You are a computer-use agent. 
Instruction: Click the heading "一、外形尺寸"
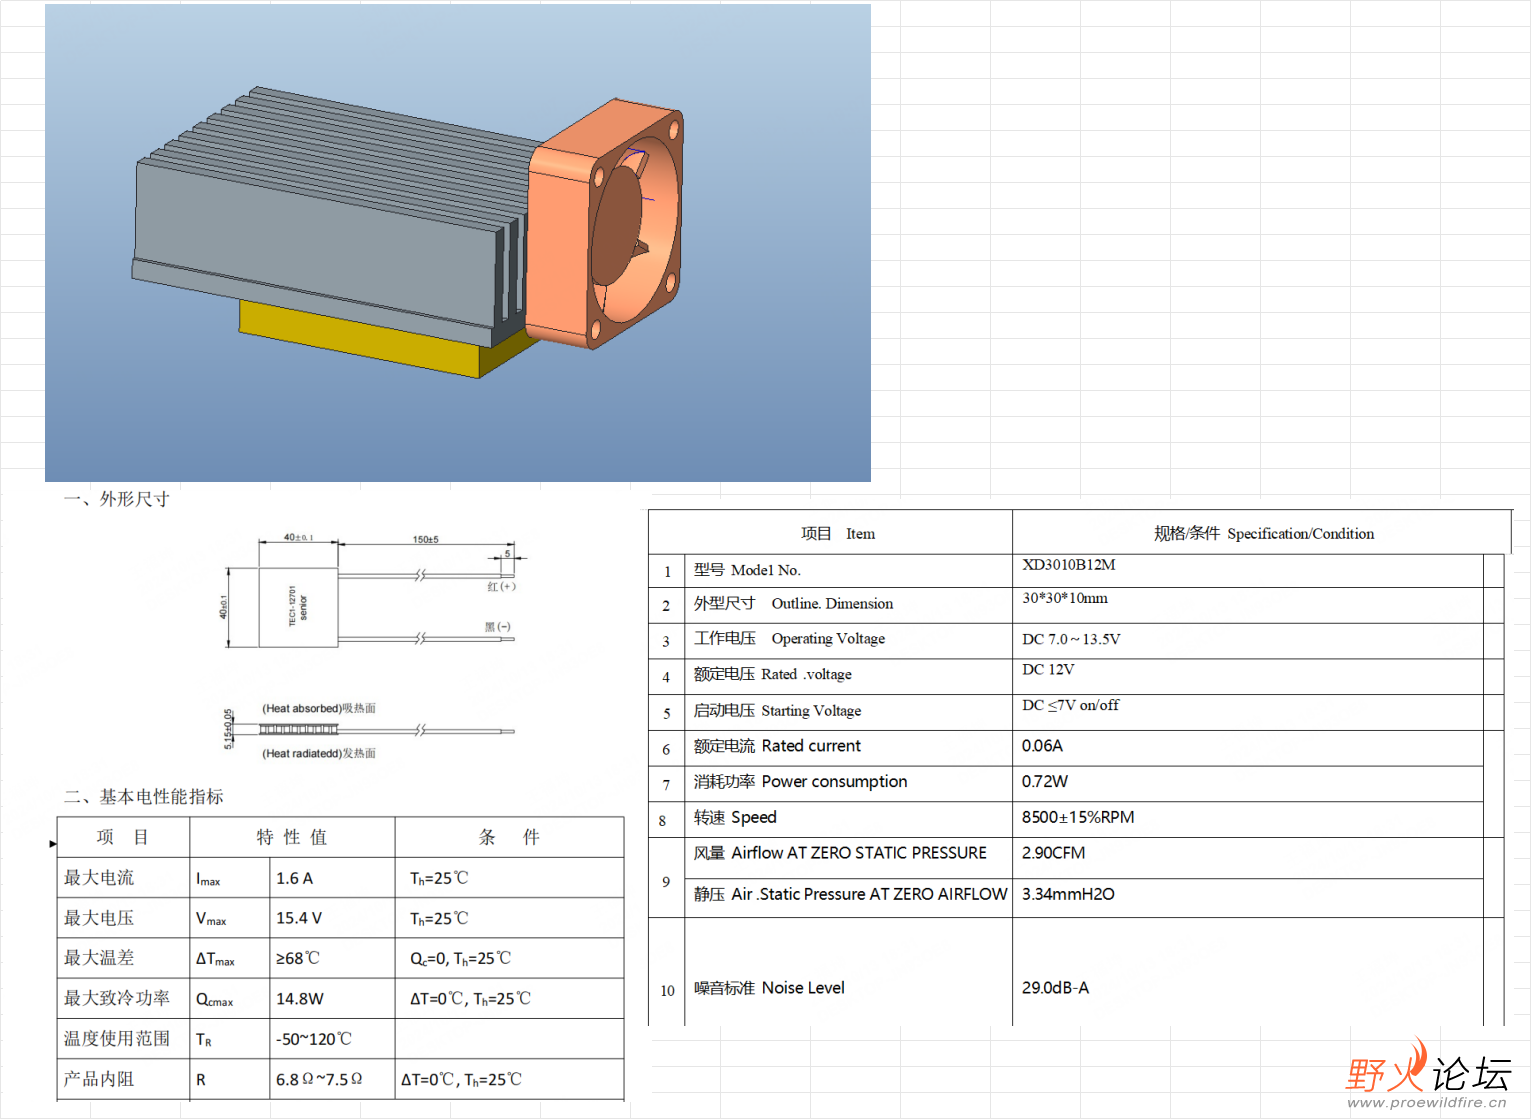(x=117, y=499)
